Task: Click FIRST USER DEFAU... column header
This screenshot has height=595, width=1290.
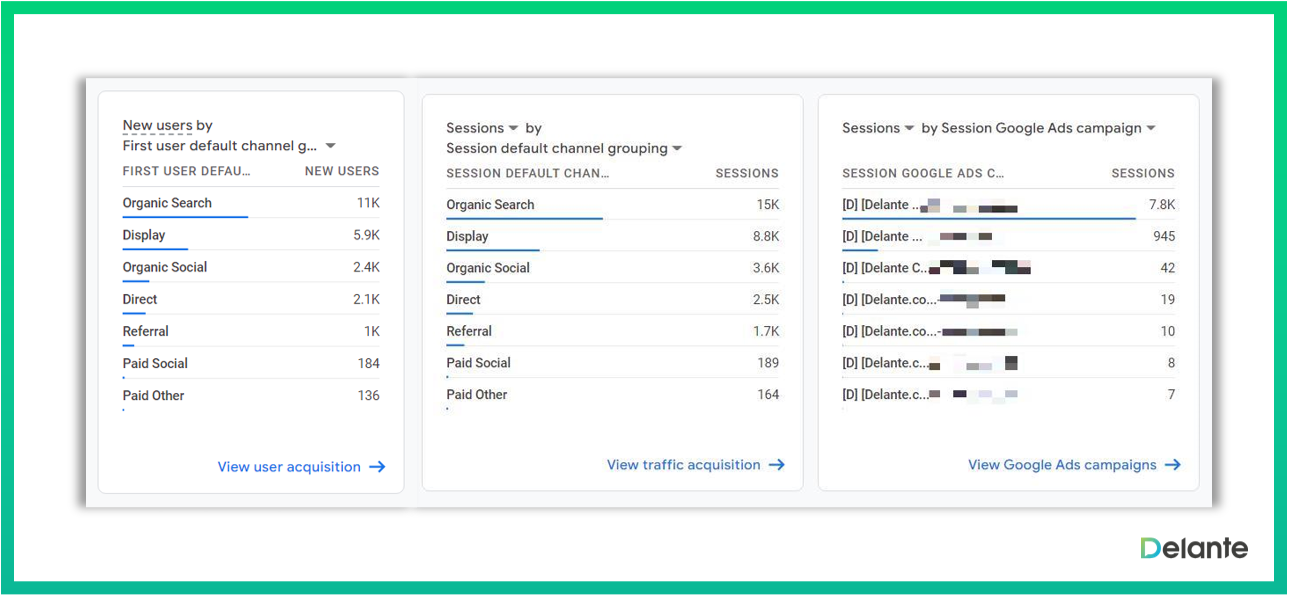Action: 186,171
